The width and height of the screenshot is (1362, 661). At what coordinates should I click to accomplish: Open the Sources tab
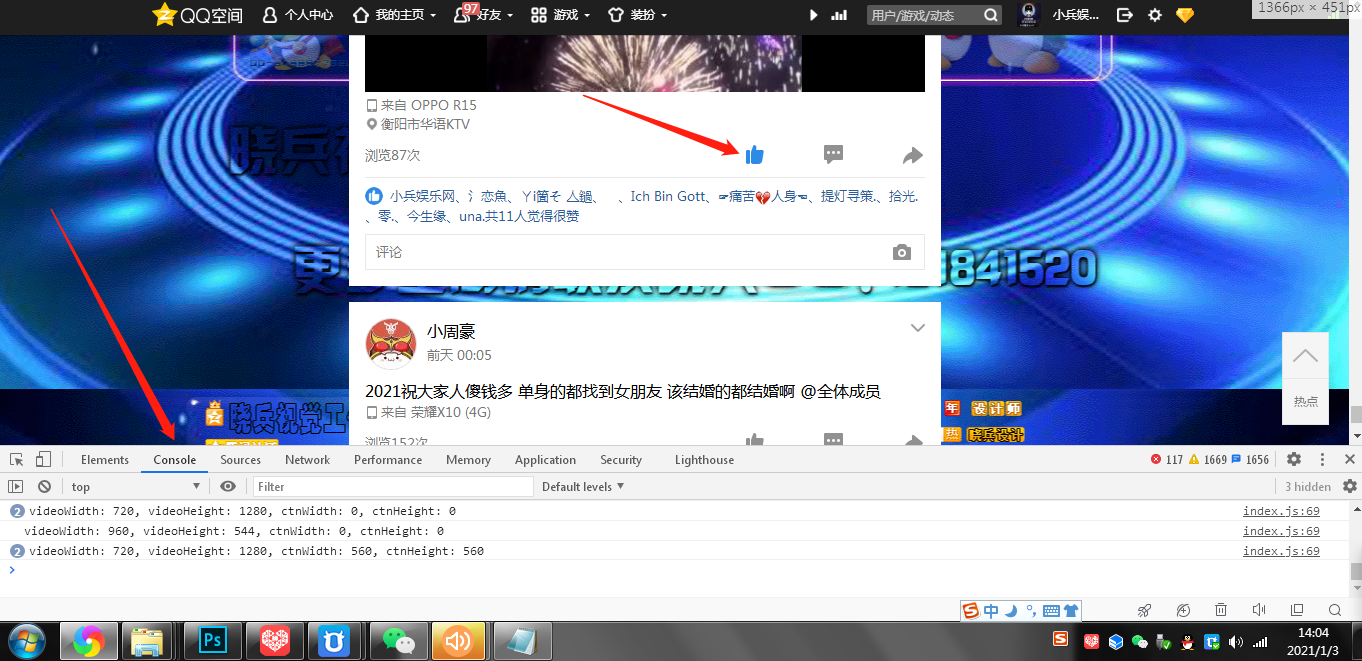[x=241, y=460]
